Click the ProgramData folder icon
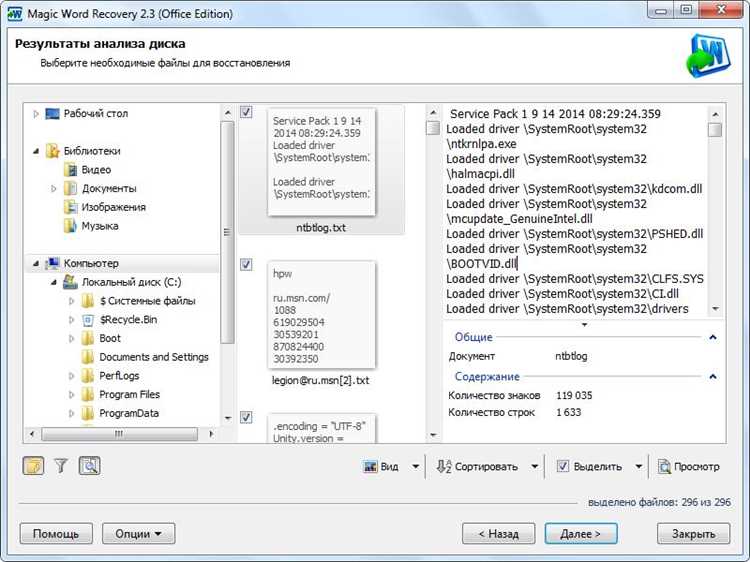750x562 pixels. 88,413
